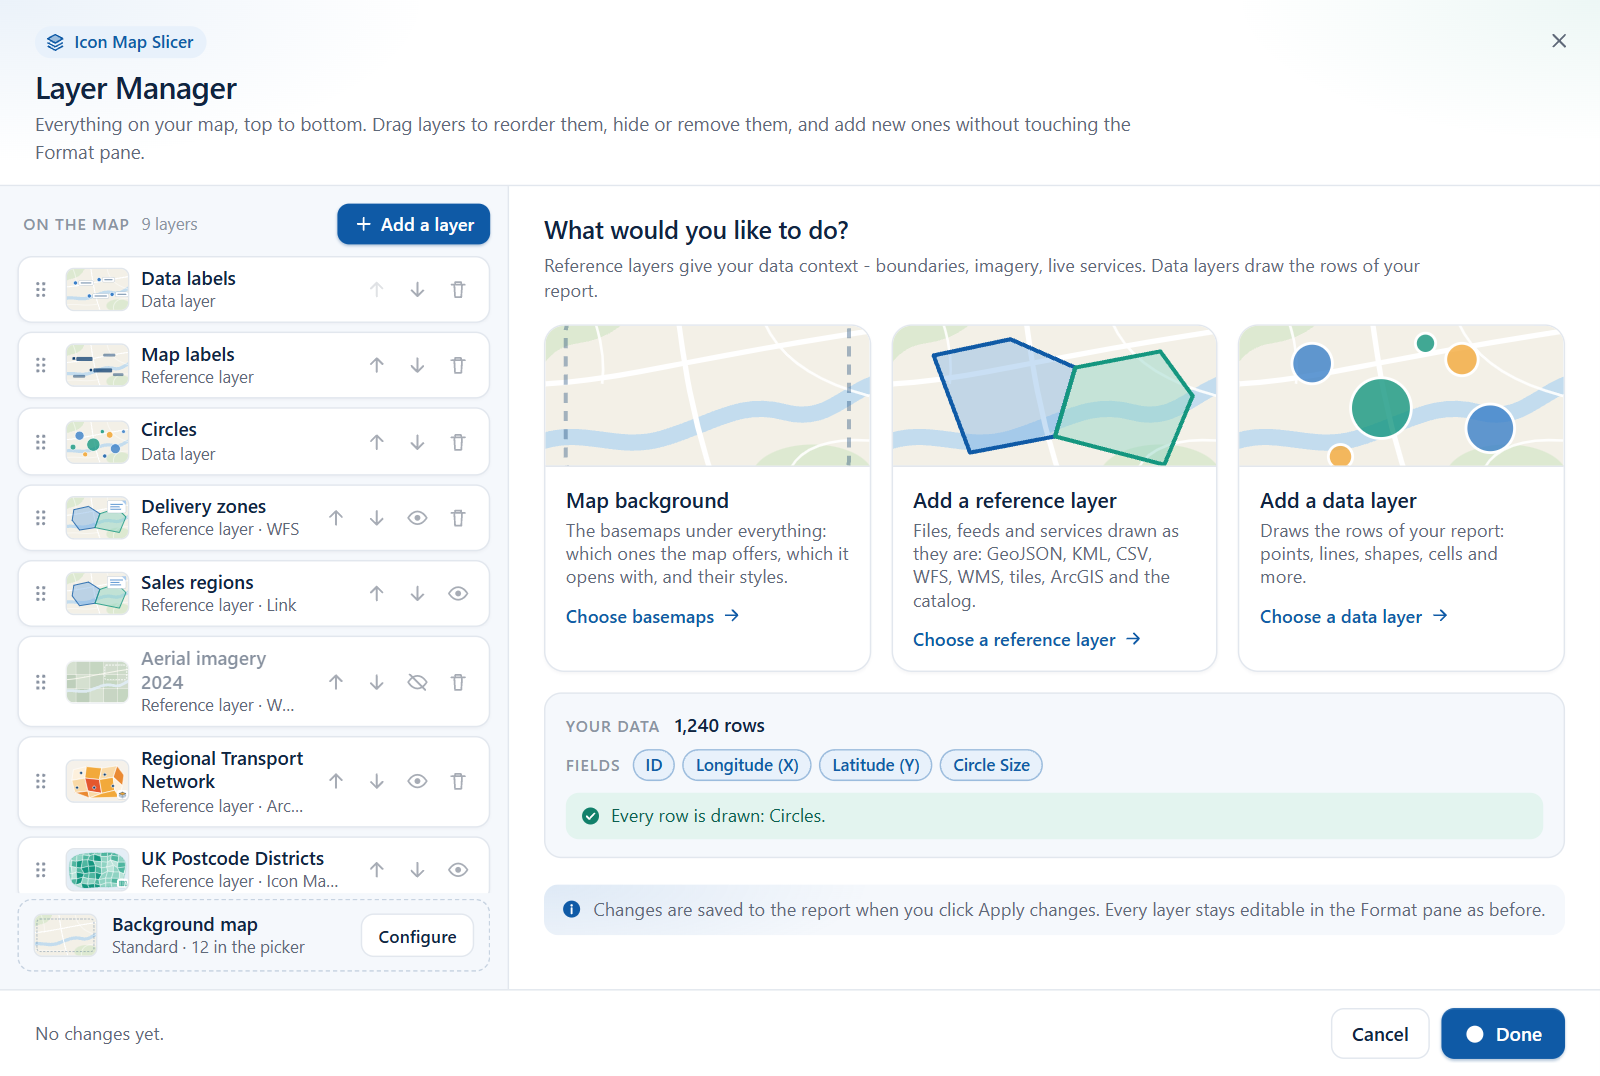Hide the Delivery zones layer

[x=417, y=518]
